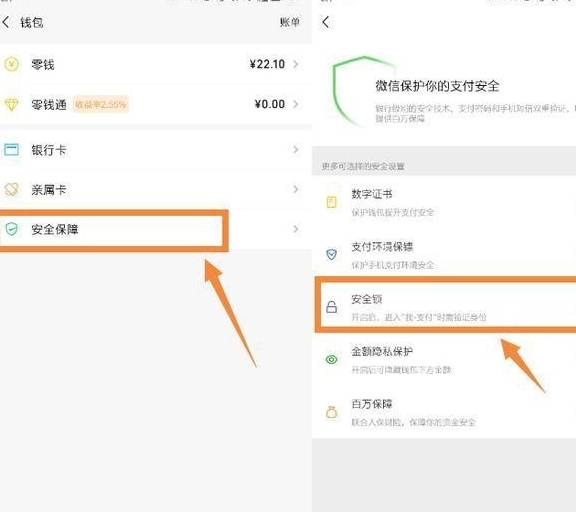
Task: Open the 亲属卡 family card row
Action: pyautogui.click(x=156, y=190)
